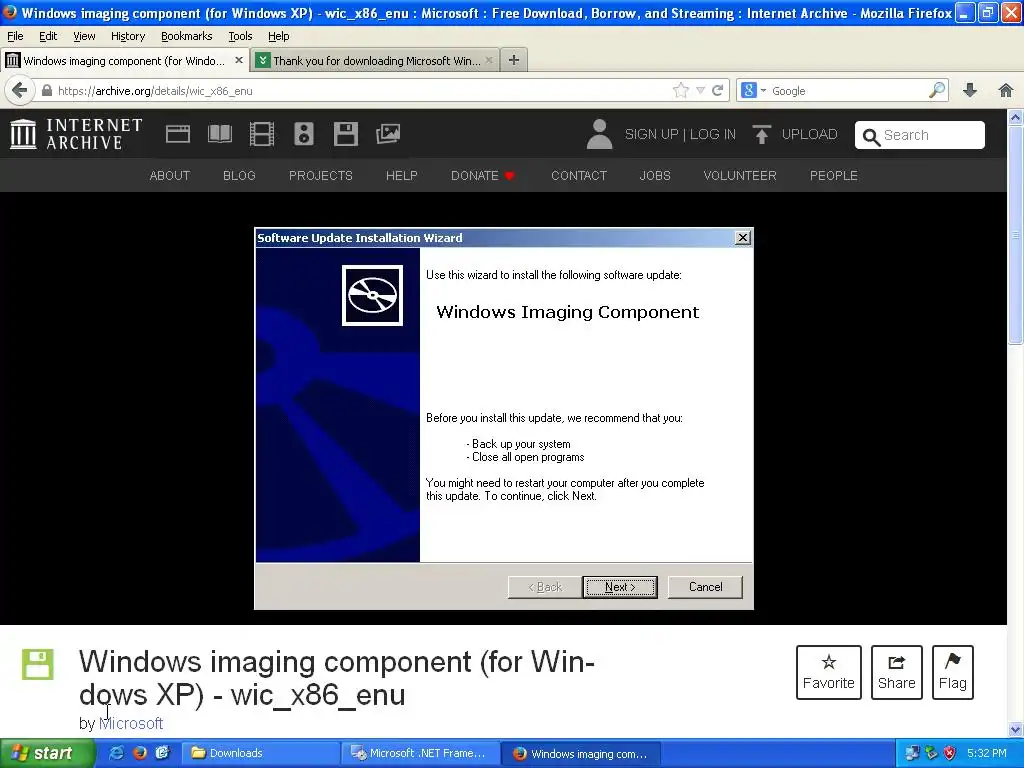The image size is (1024, 768).
Task: Open the Texts book icon
Action: pos(219,134)
